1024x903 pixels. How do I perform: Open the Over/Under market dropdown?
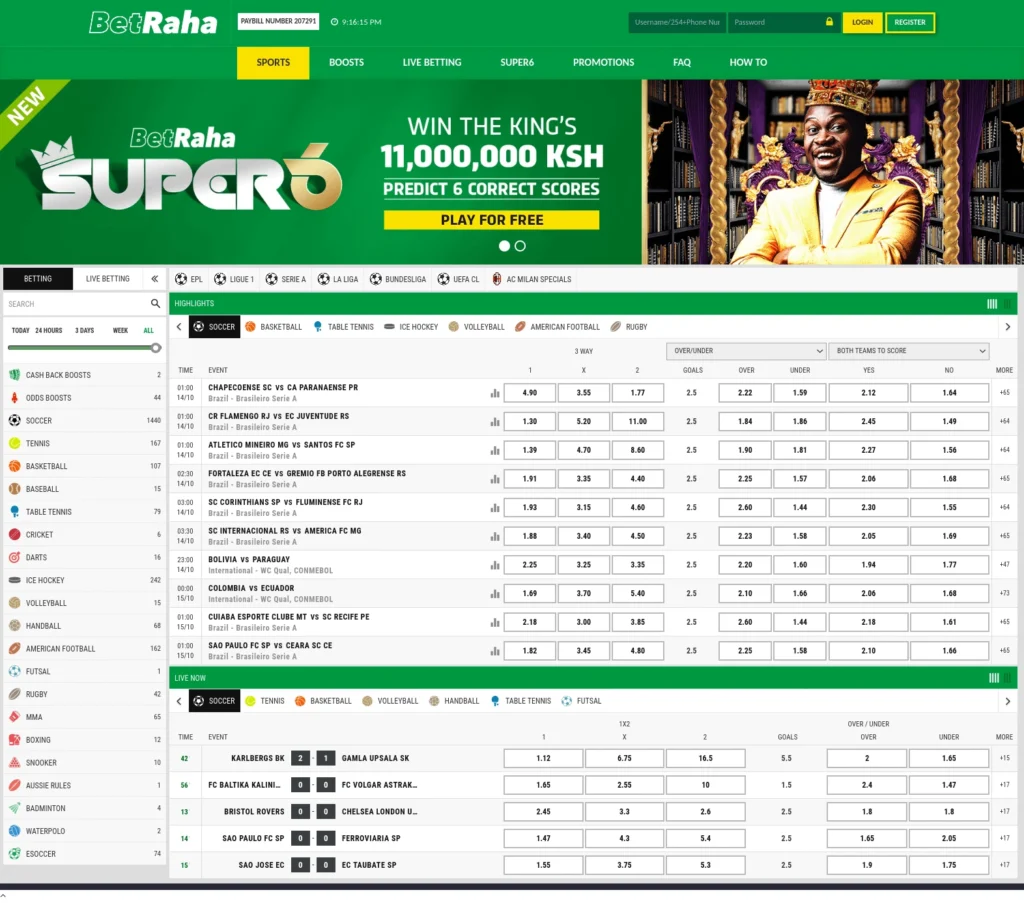[746, 351]
